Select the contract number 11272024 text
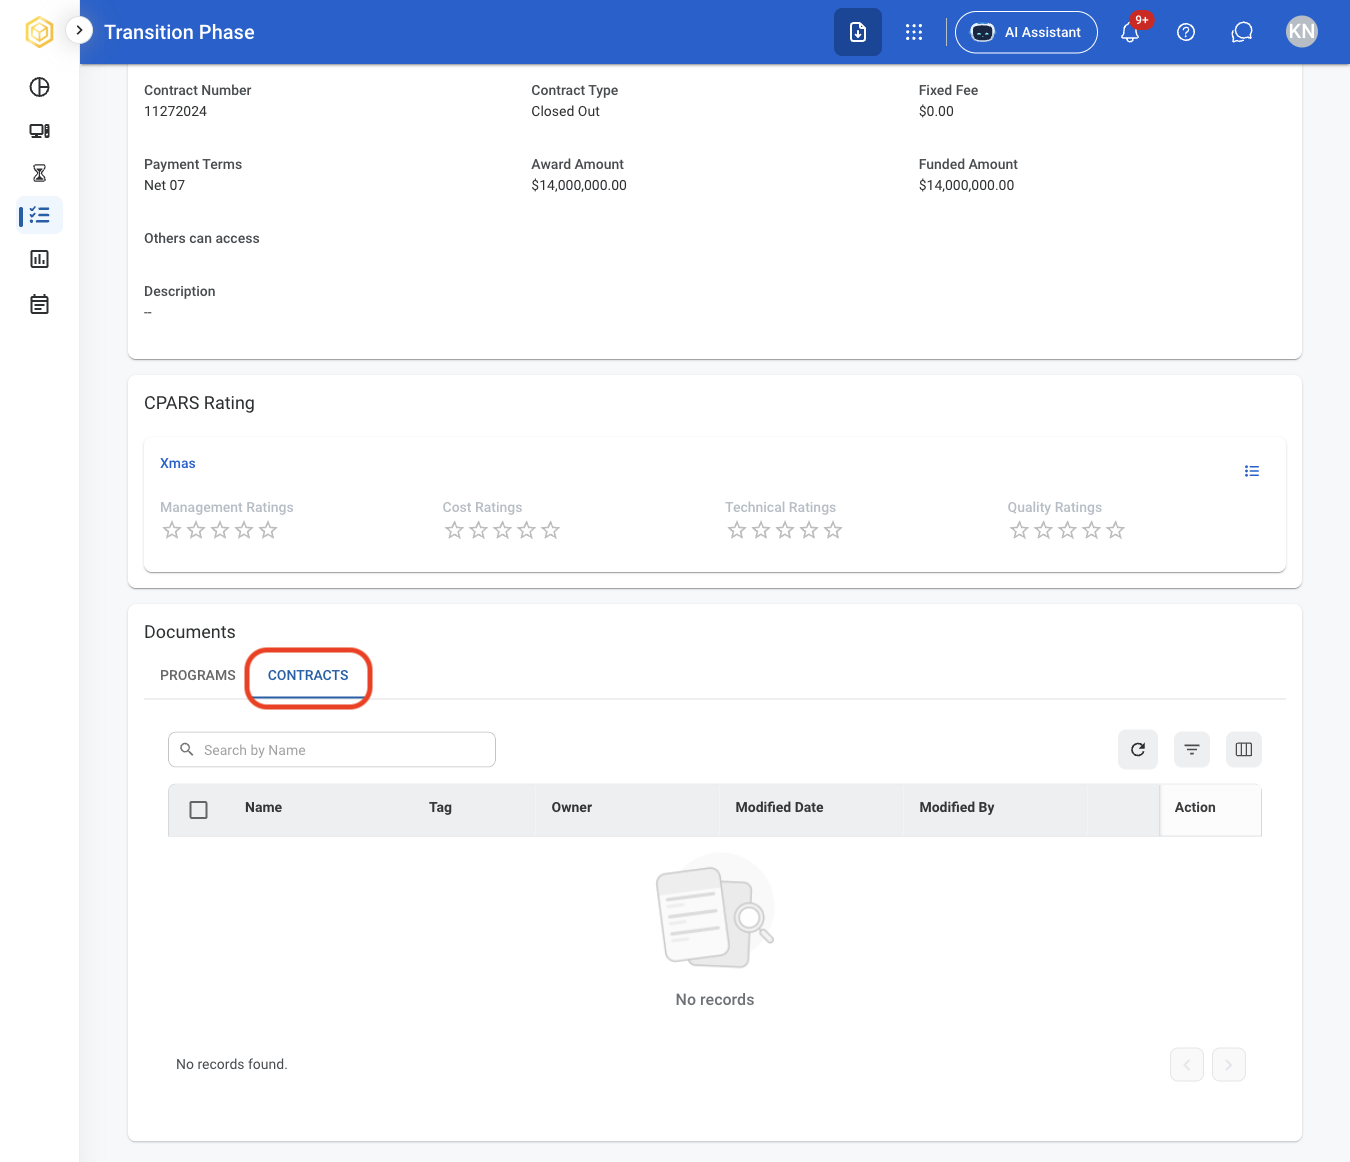The width and height of the screenshot is (1350, 1162). [176, 111]
